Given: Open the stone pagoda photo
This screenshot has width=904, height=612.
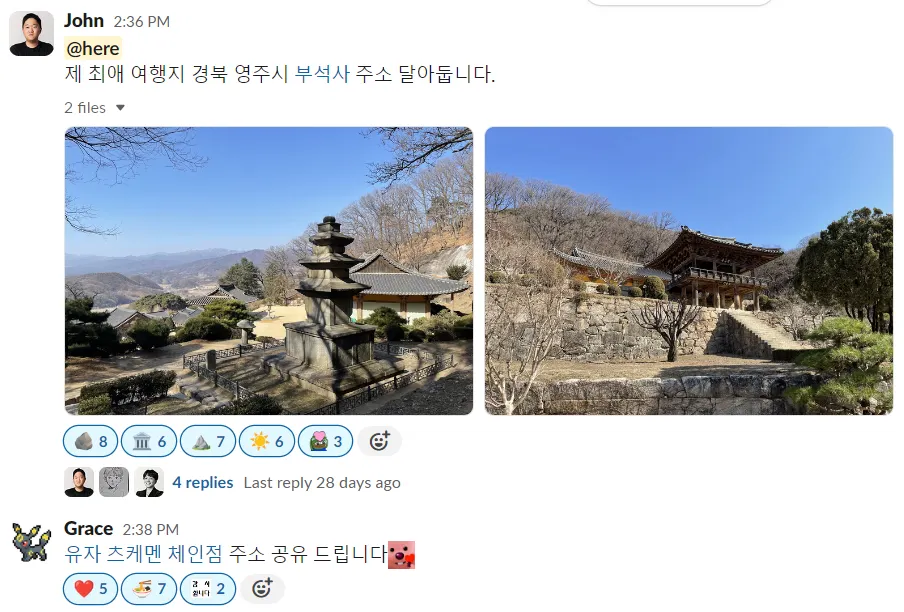Looking at the screenshot, I should 269,271.
